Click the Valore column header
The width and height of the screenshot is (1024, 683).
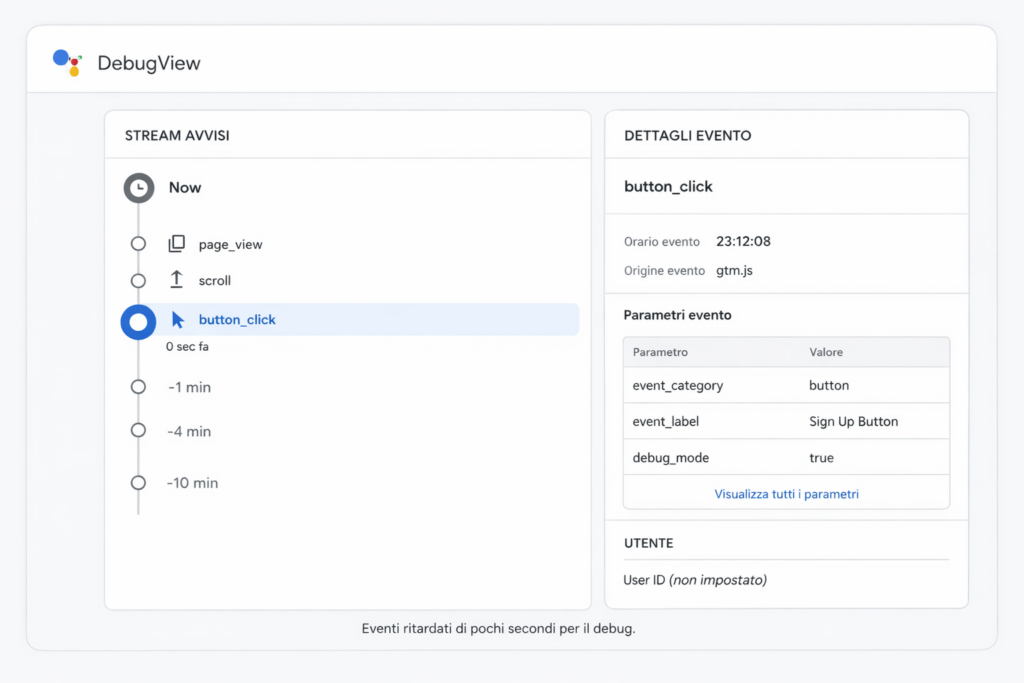826,352
